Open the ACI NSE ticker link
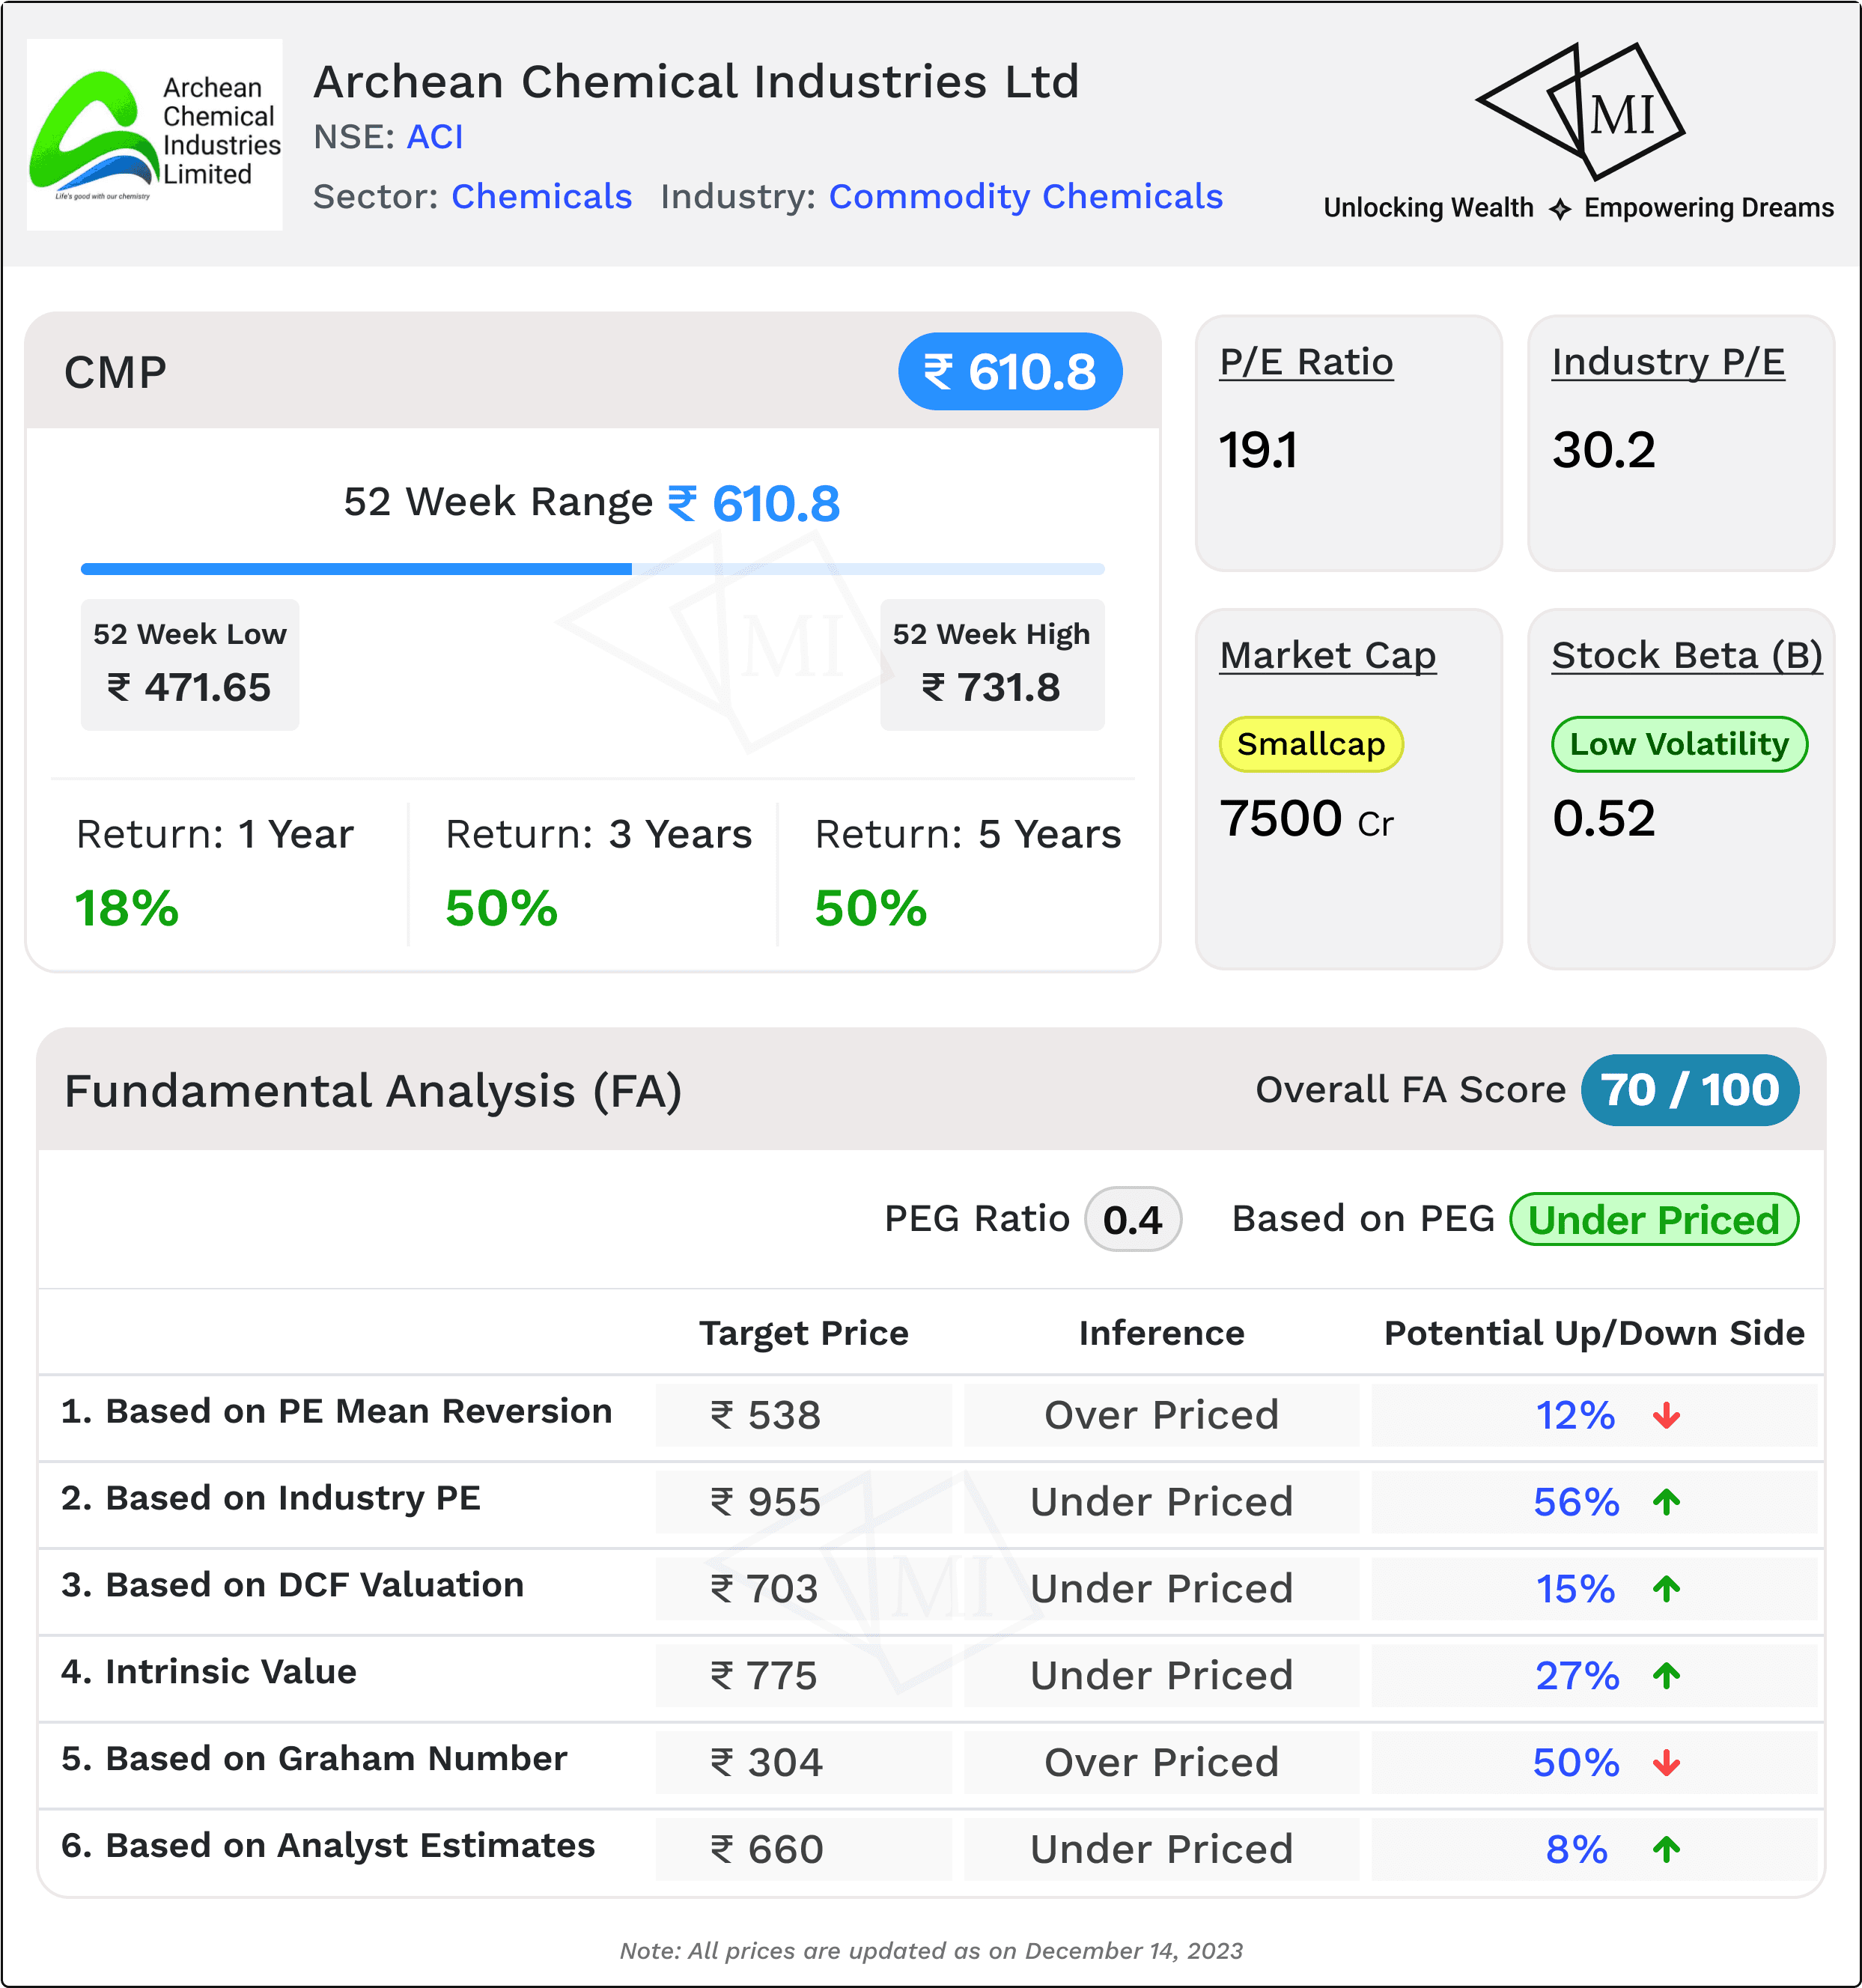This screenshot has width=1862, height=1988. [x=435, y=137]
